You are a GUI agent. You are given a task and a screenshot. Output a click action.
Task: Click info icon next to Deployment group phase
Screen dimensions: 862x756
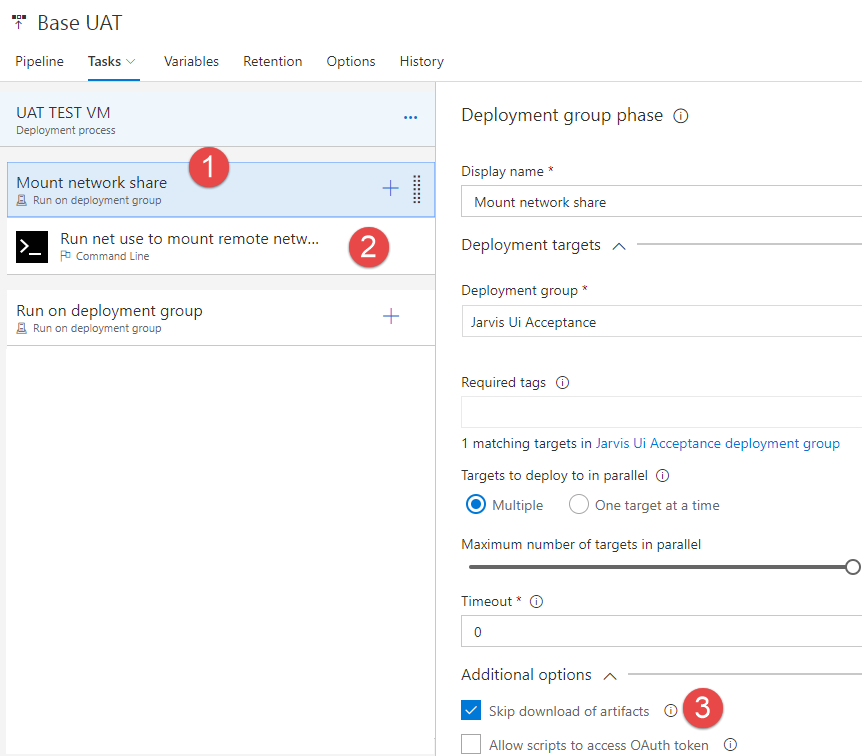681,116
